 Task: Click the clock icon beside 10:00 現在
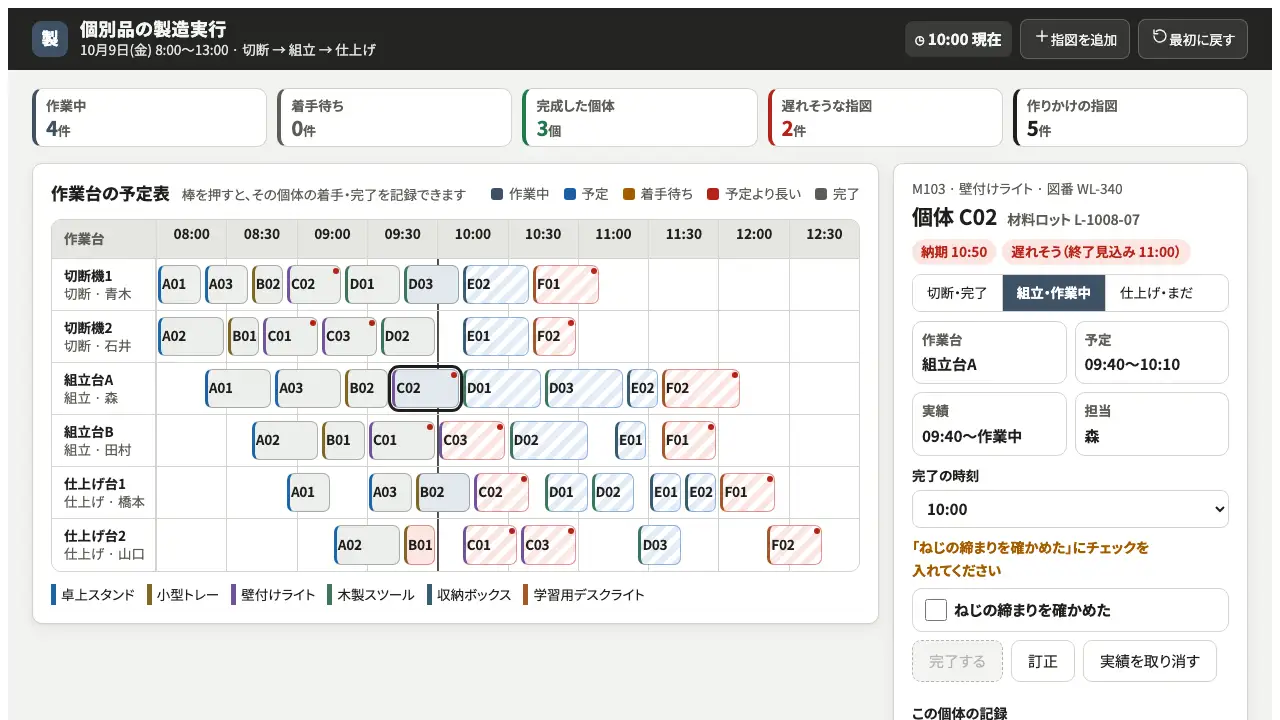[x=920, y=41]
